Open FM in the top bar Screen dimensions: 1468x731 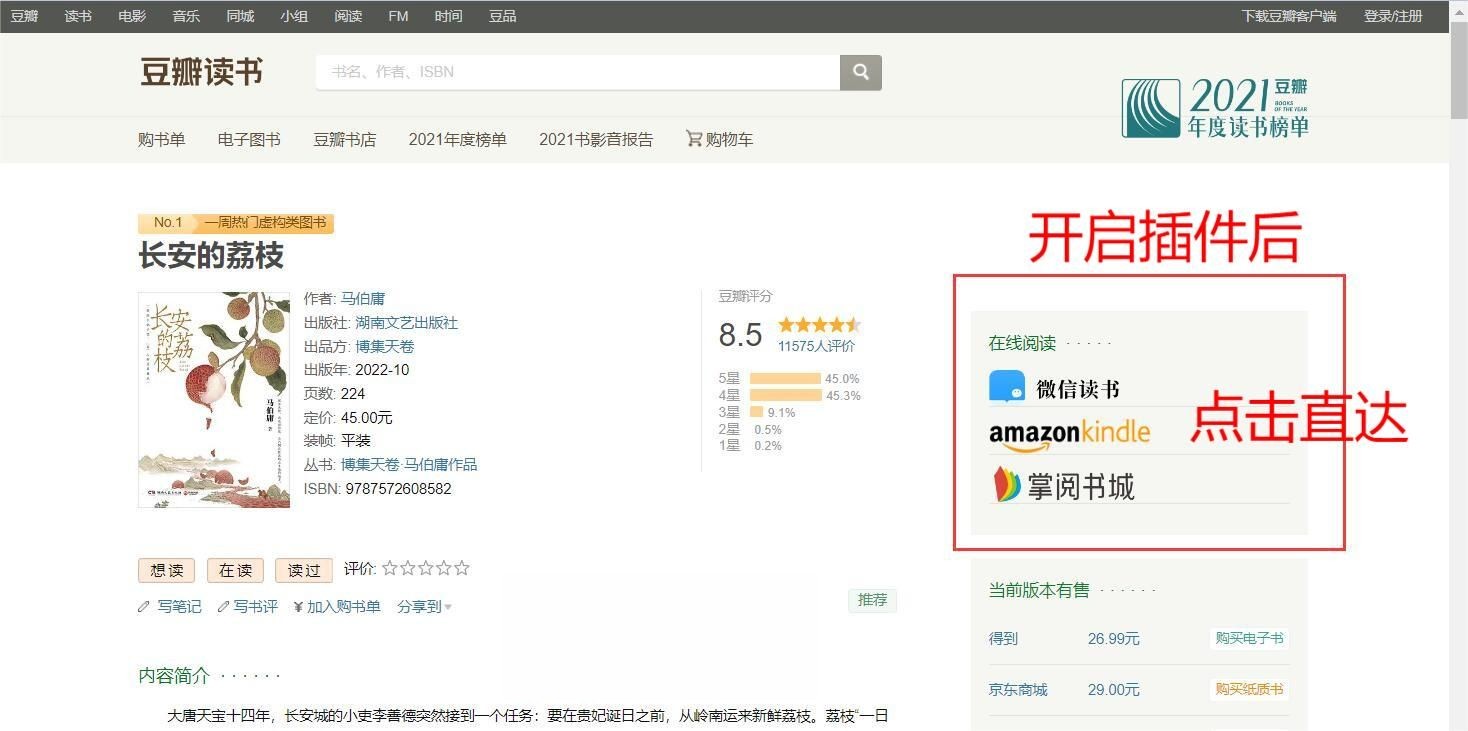398,16
